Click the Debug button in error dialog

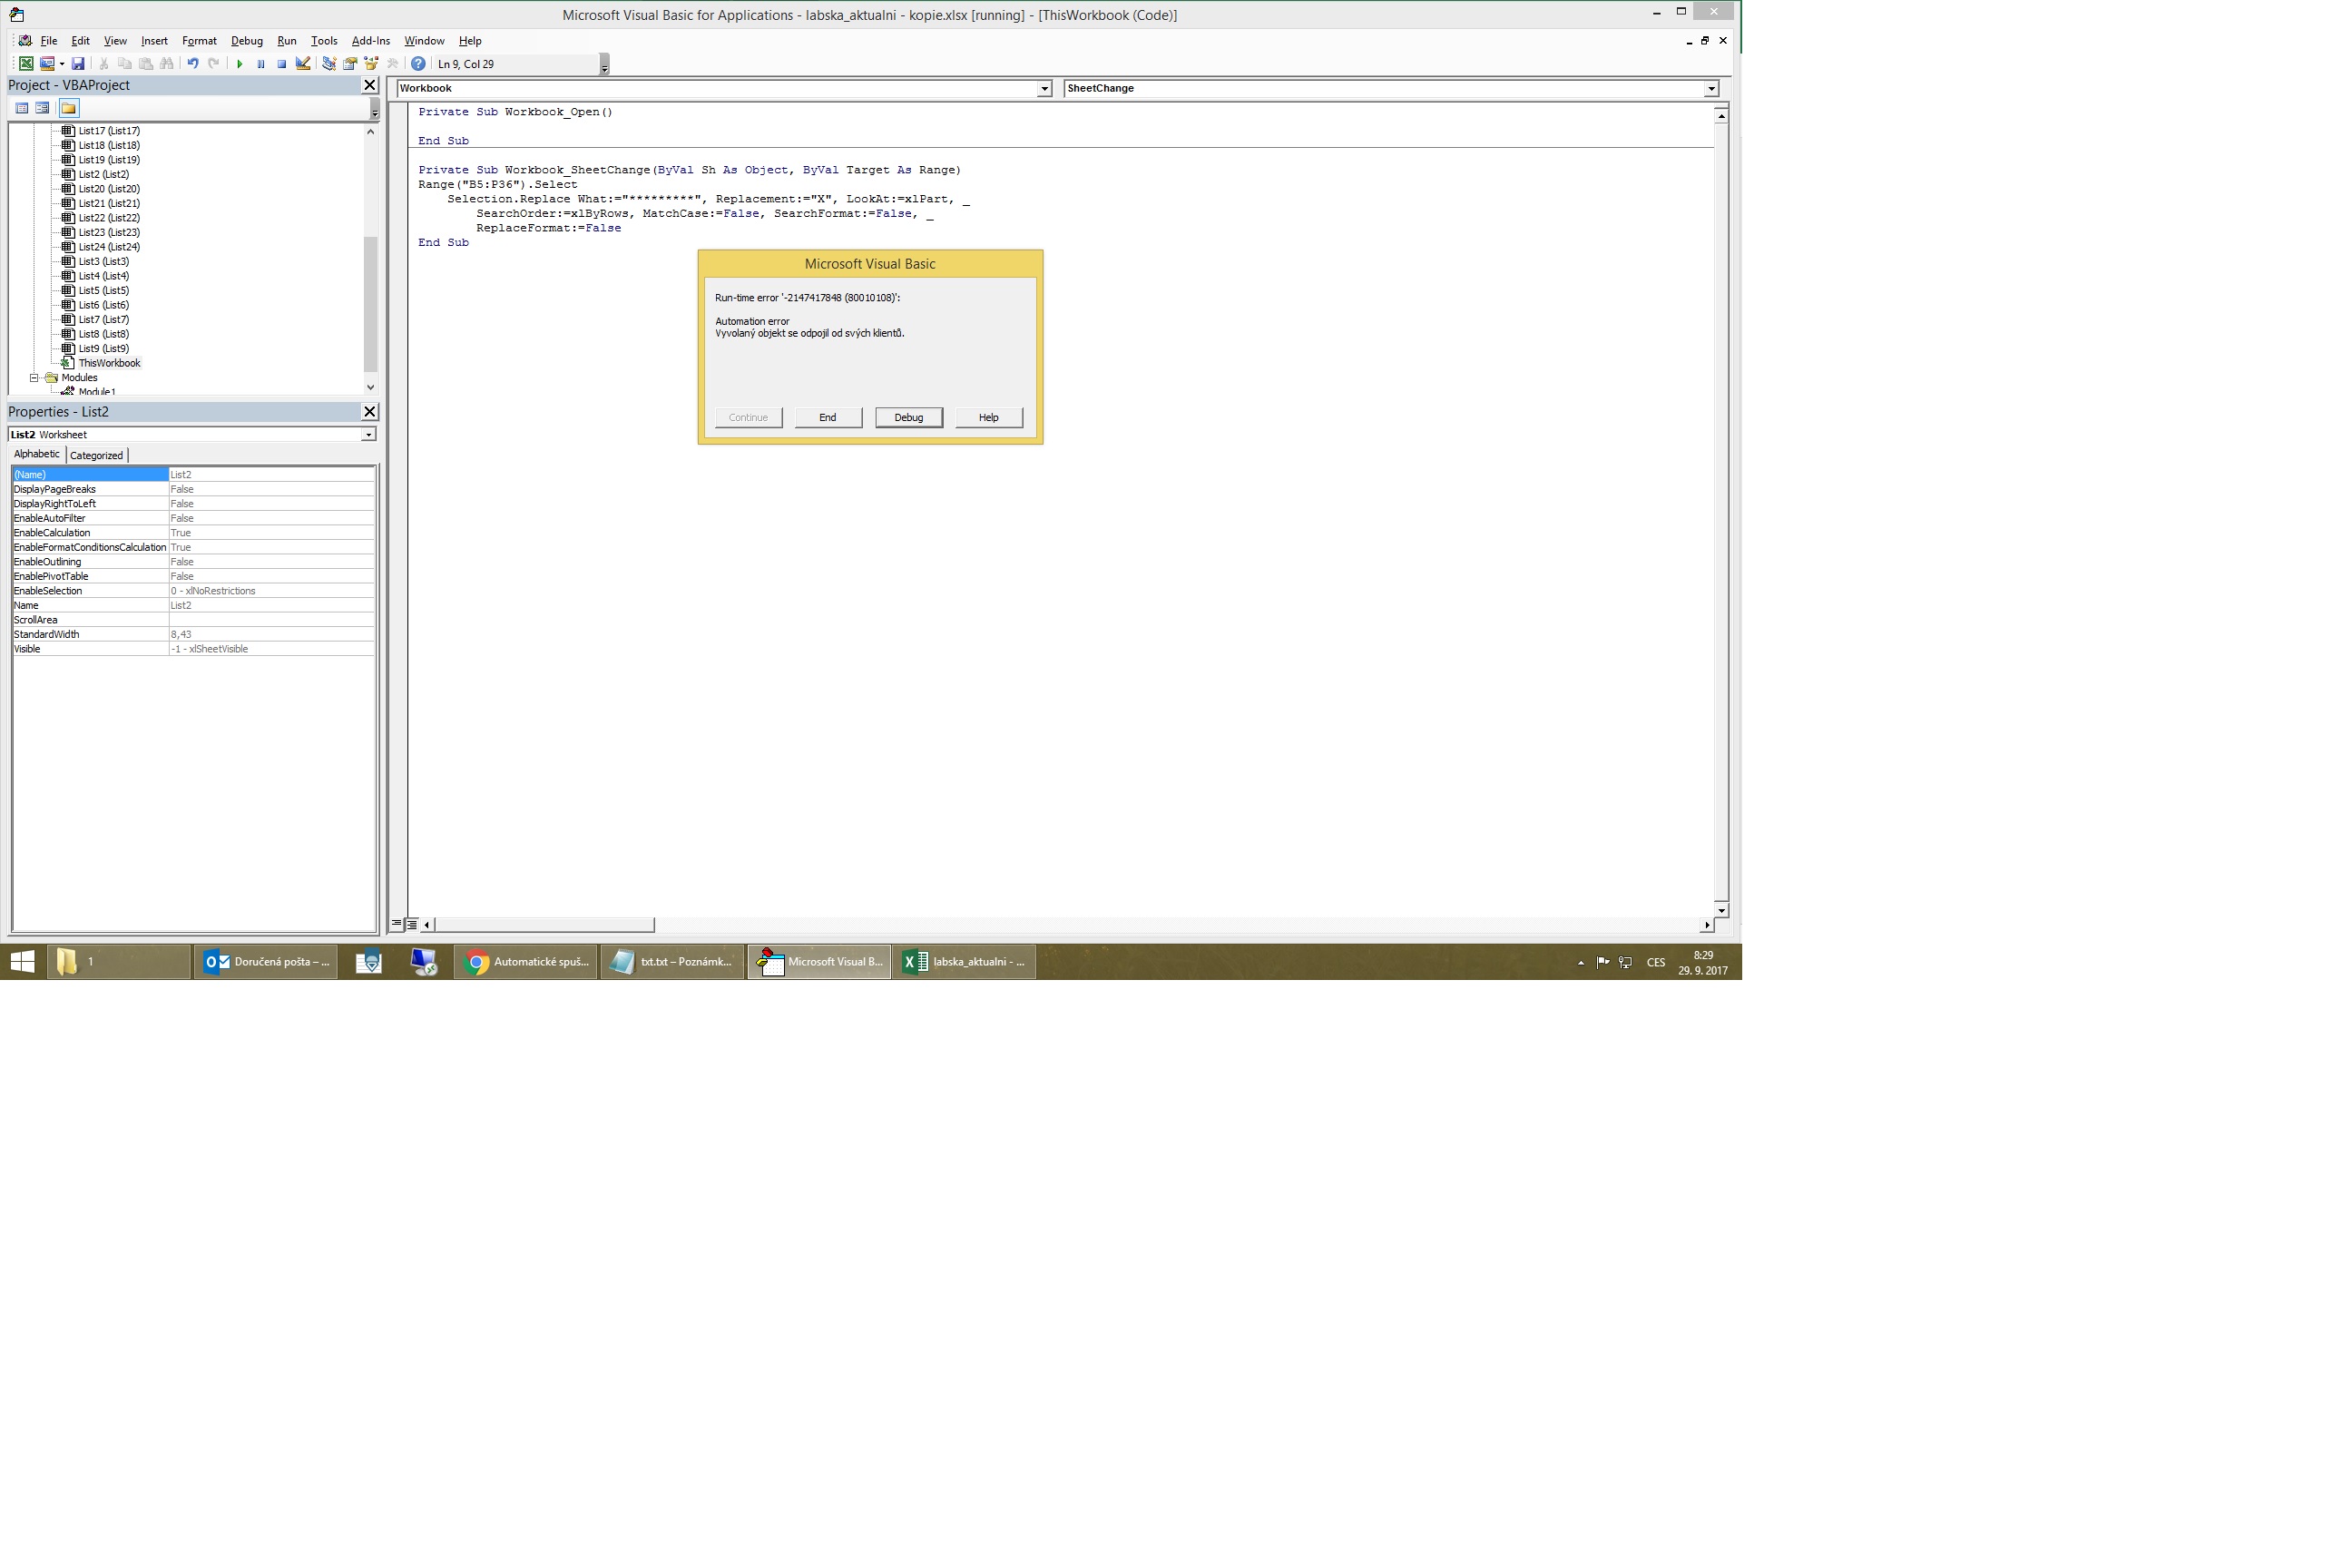908,417
